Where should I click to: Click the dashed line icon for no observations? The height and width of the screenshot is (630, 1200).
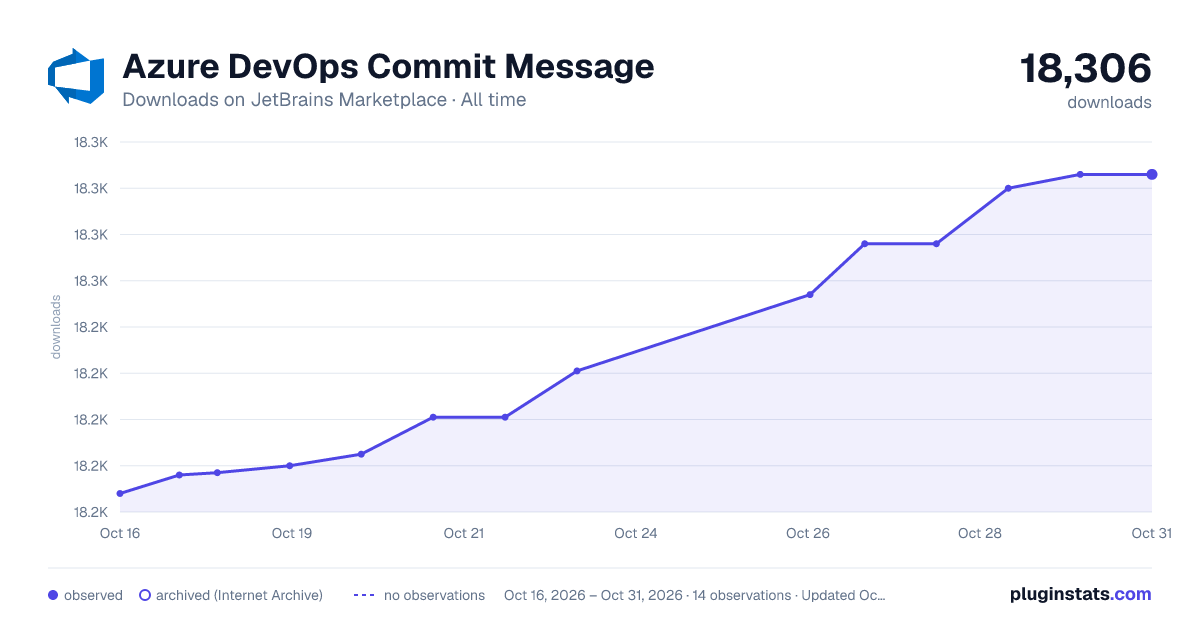364,595
